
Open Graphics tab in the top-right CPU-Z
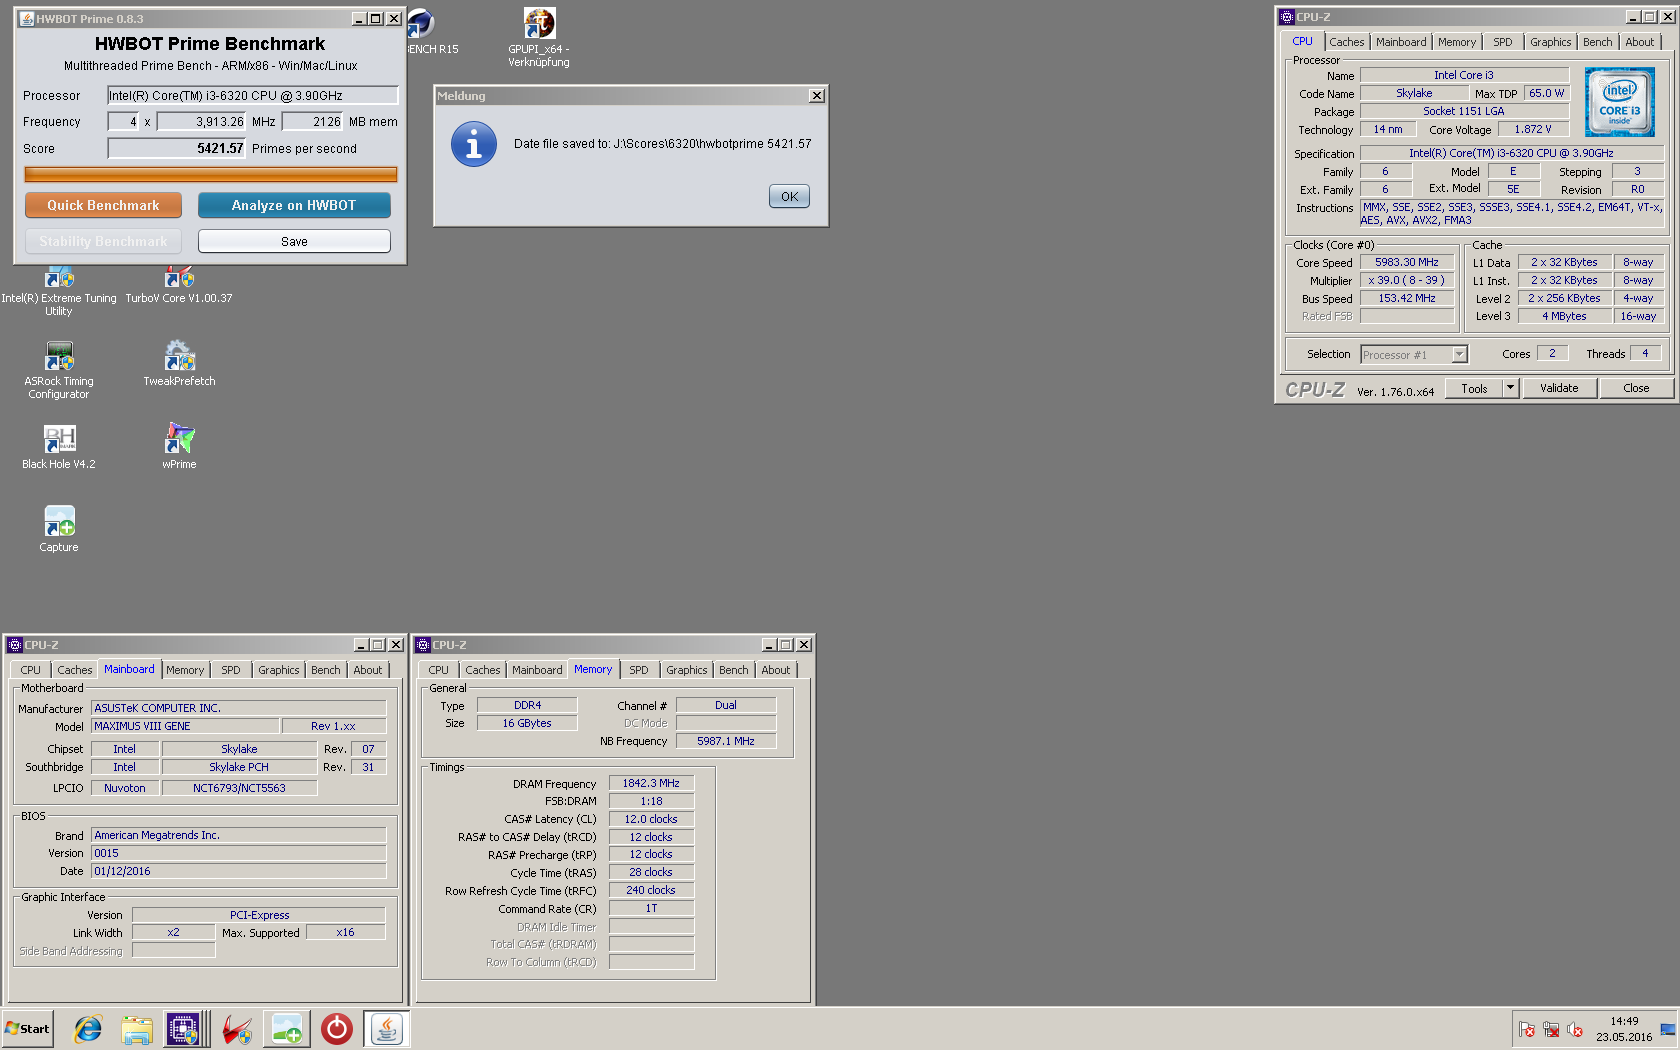pos(1550,42)
